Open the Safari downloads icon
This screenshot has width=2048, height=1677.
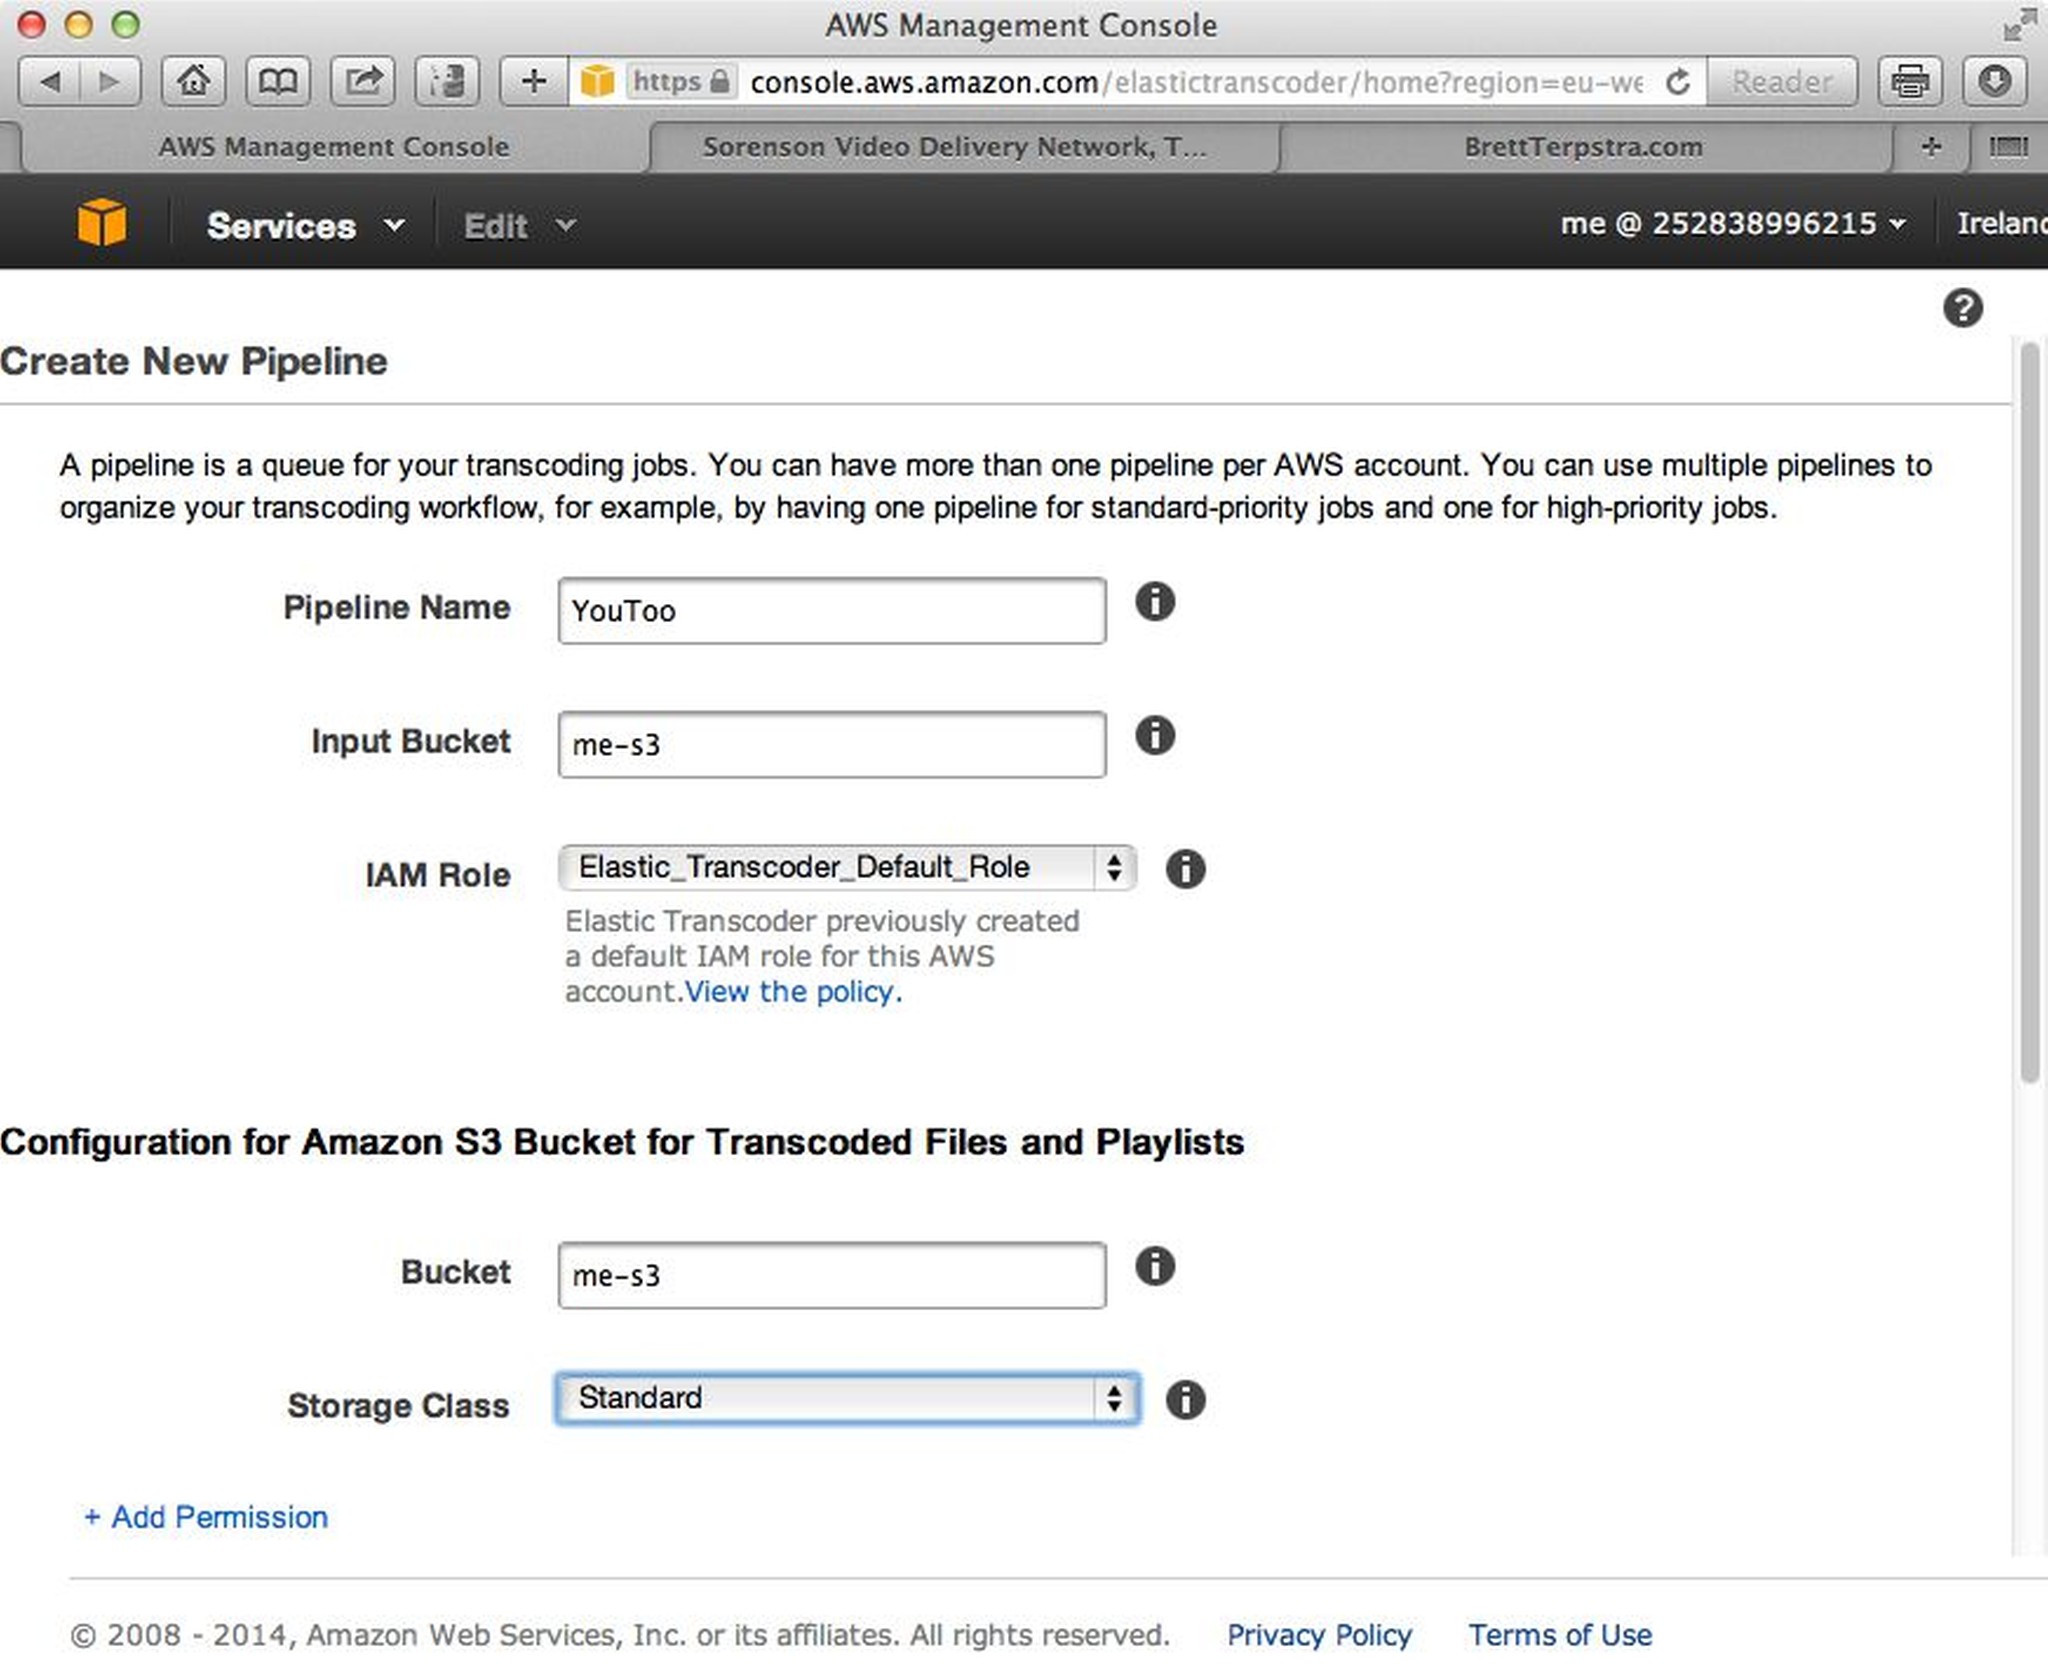1993,81
